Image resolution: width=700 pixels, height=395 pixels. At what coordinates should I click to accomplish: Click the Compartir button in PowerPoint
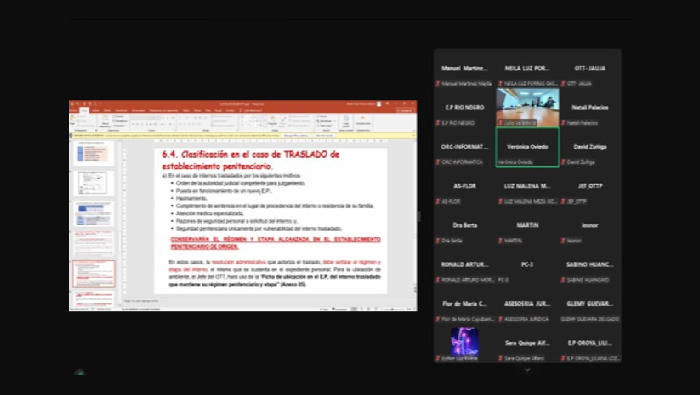405,110
